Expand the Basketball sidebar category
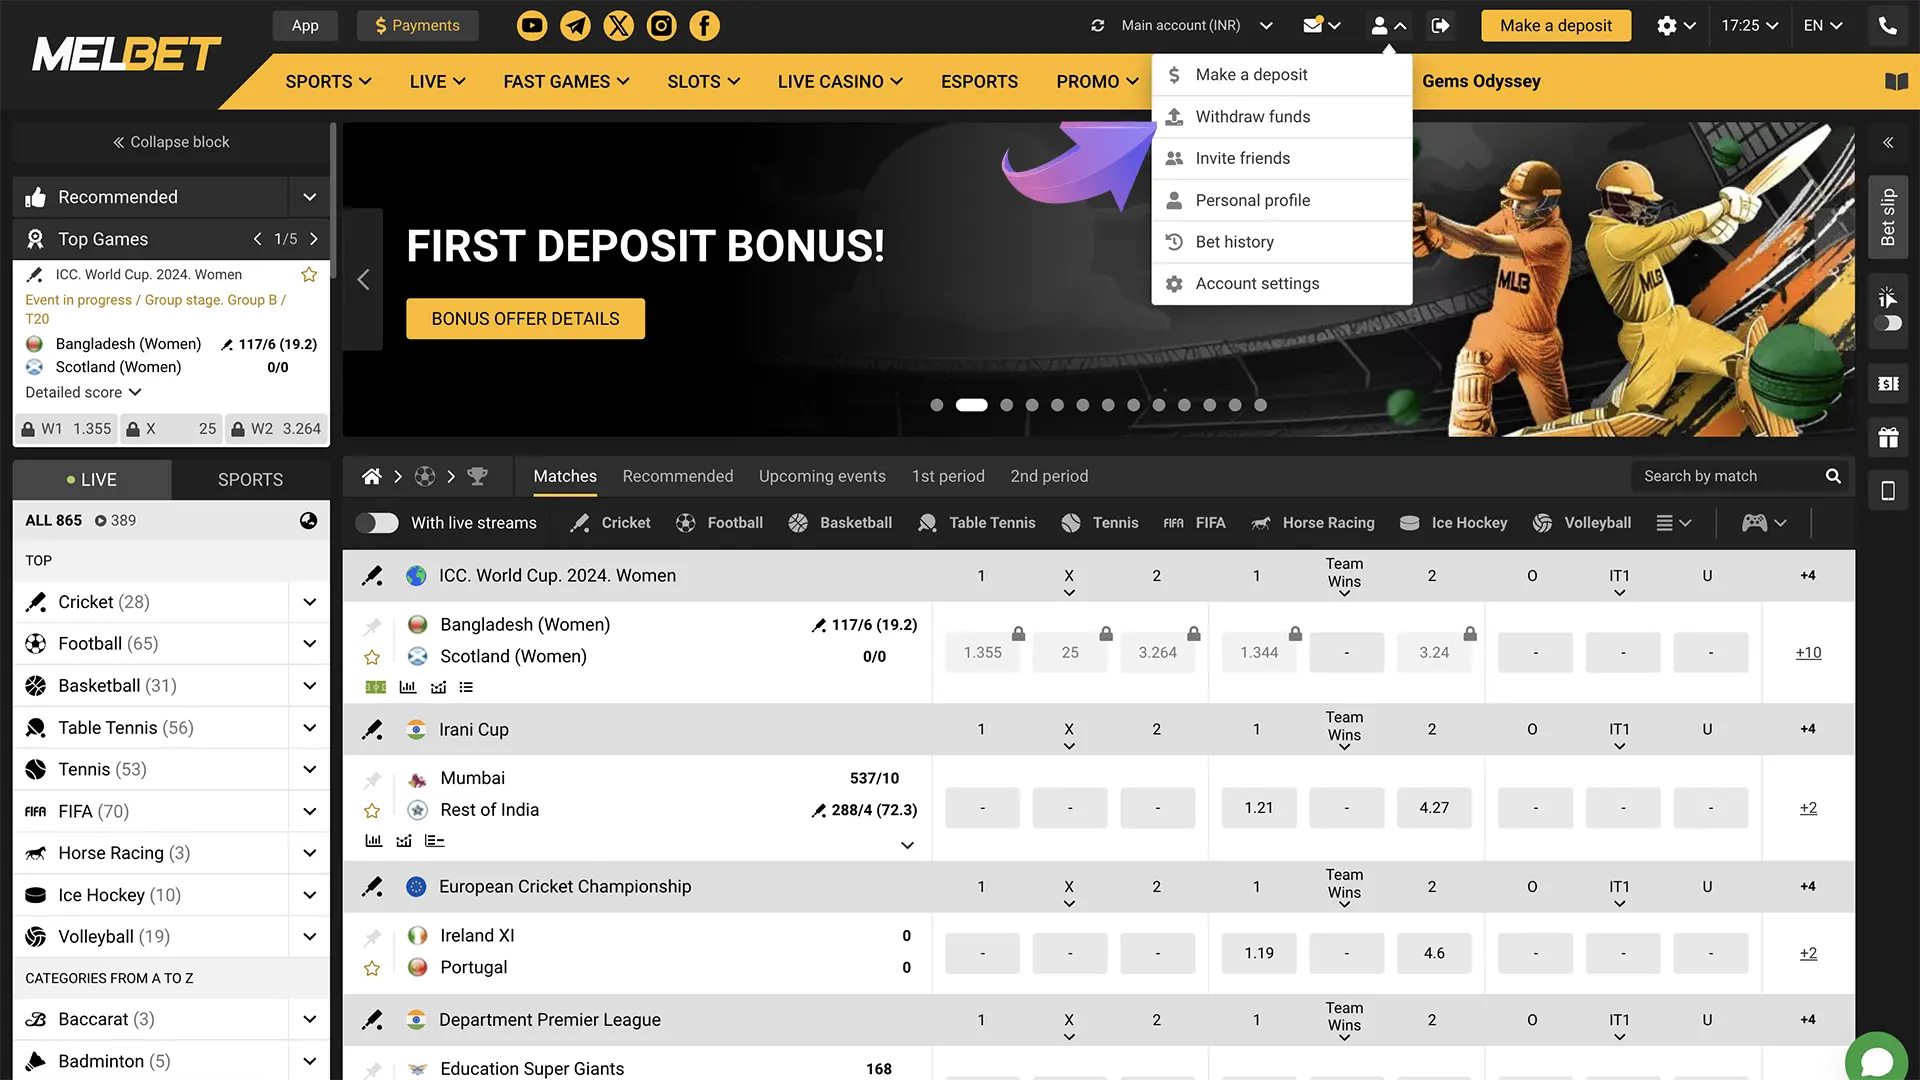 [307, 684]
